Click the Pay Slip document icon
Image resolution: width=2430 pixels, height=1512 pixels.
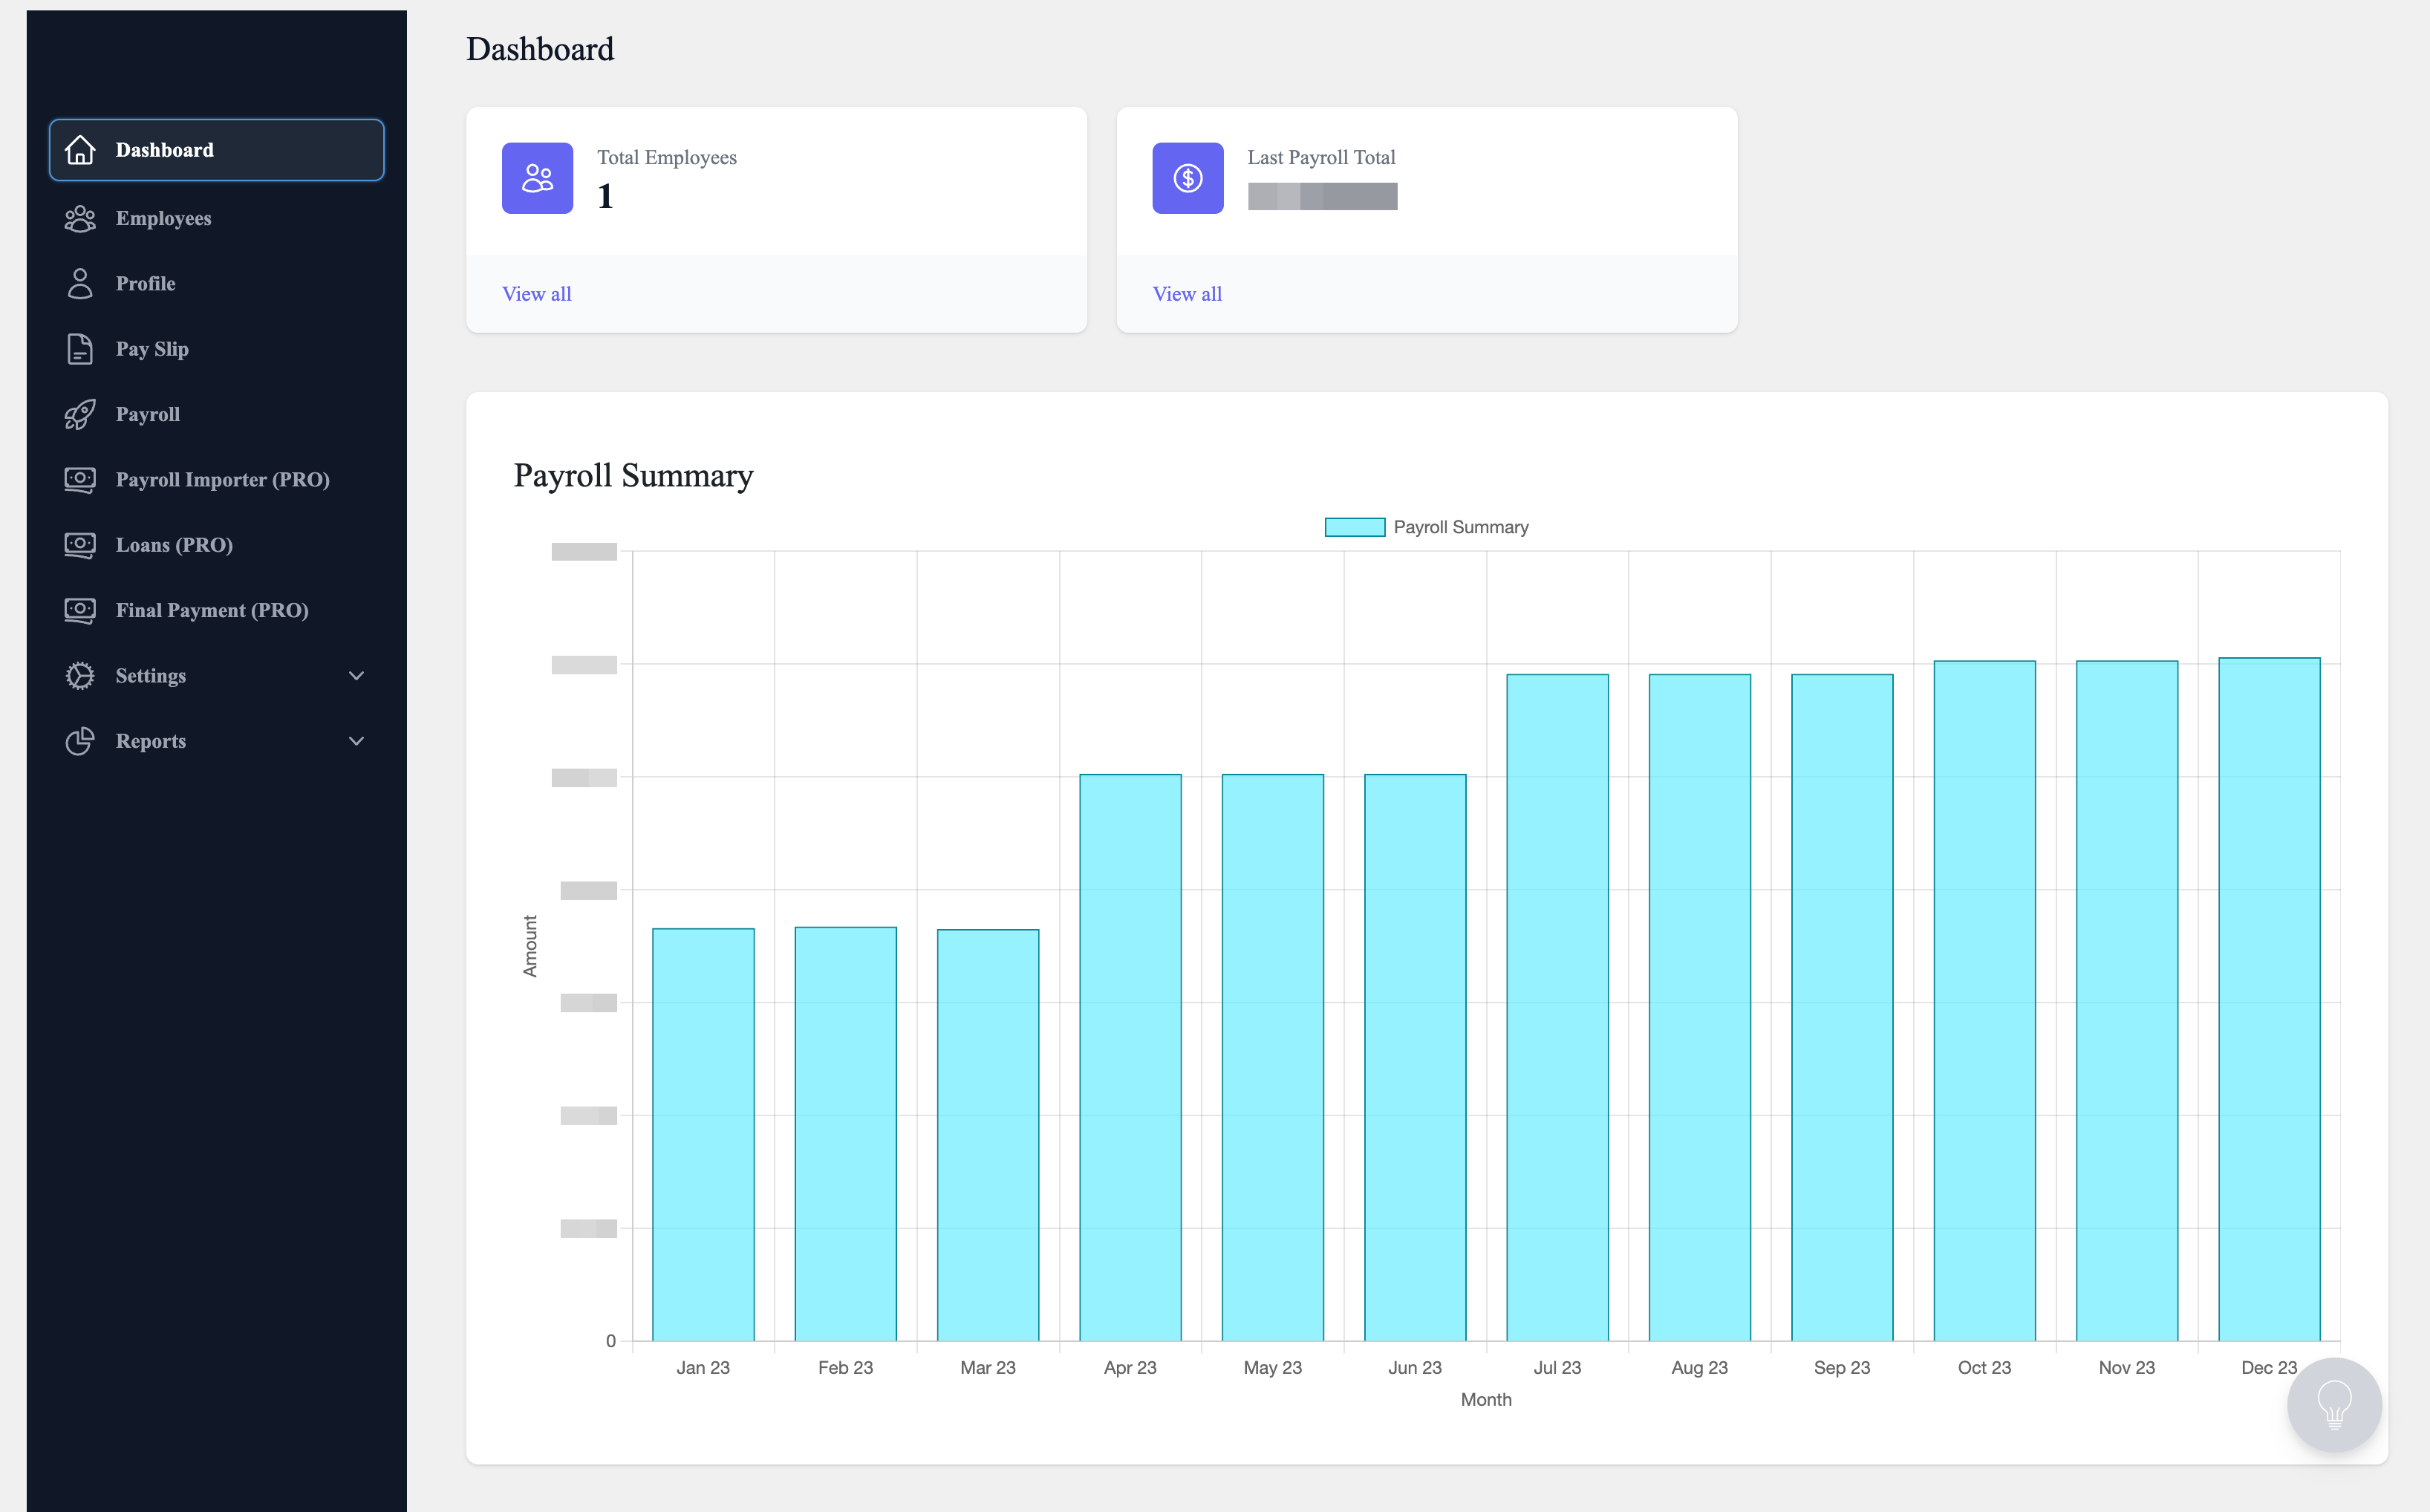80,349
